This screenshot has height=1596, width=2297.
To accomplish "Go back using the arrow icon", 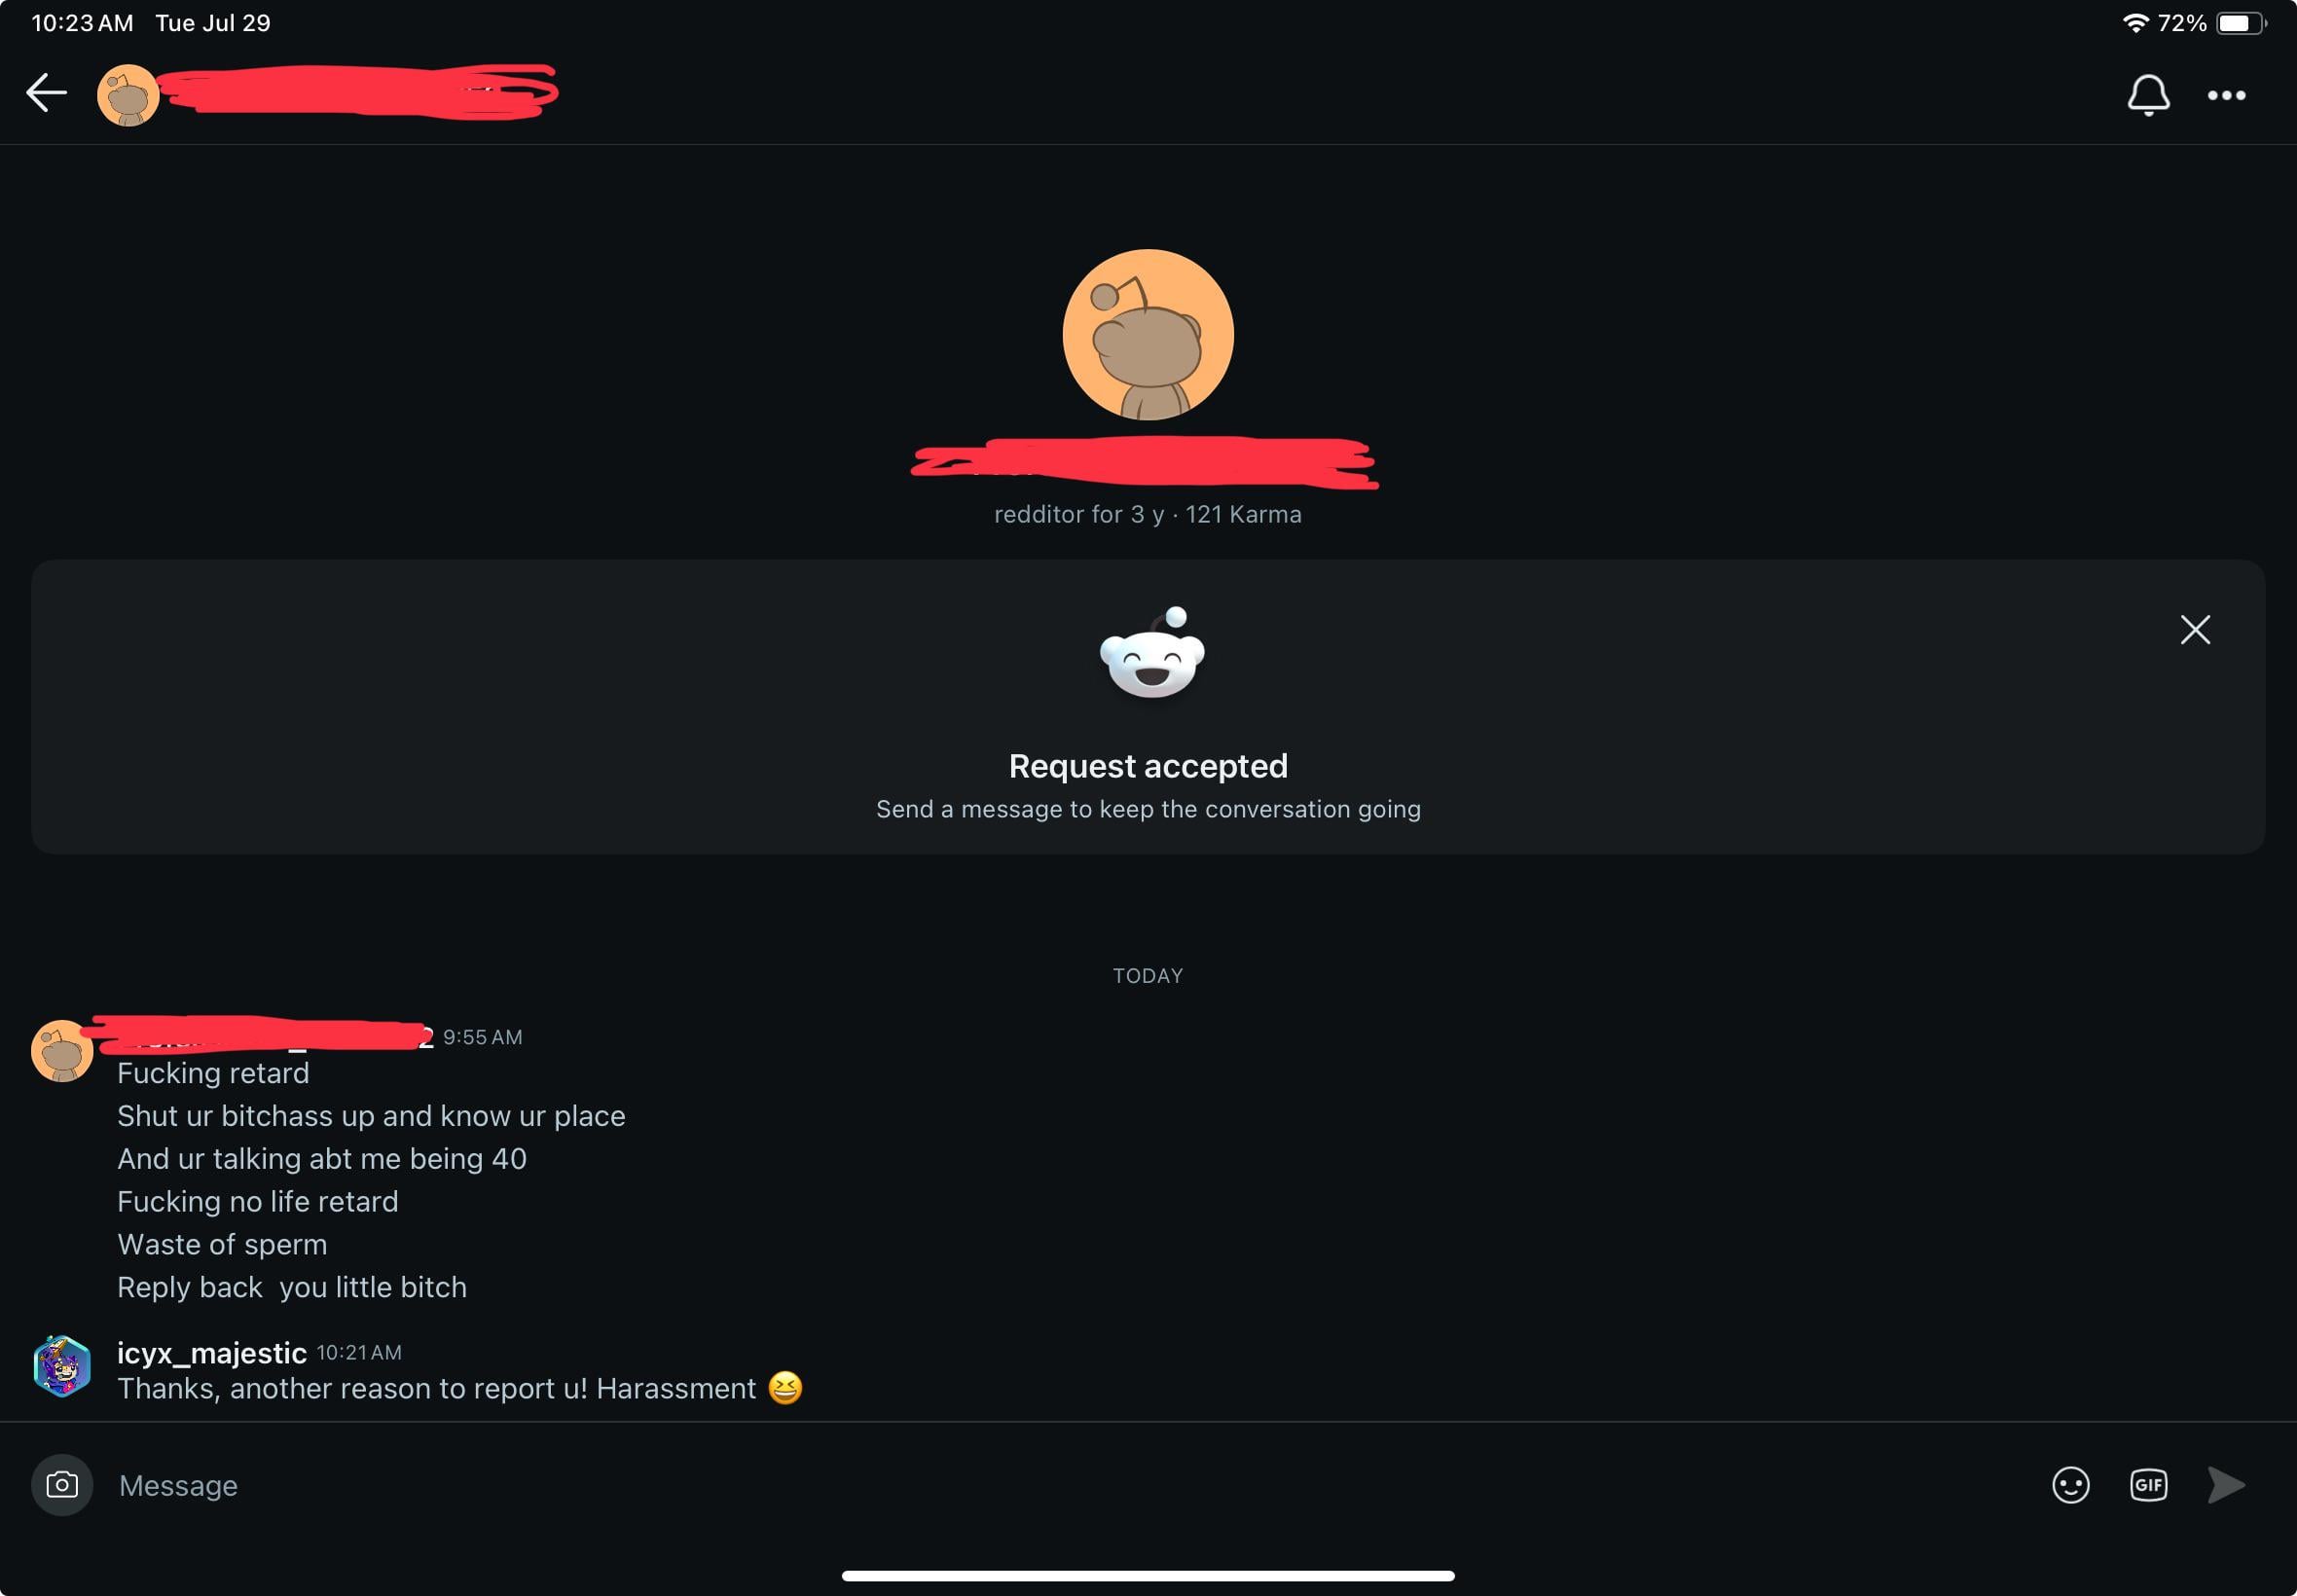I will [x=46, y=93].
